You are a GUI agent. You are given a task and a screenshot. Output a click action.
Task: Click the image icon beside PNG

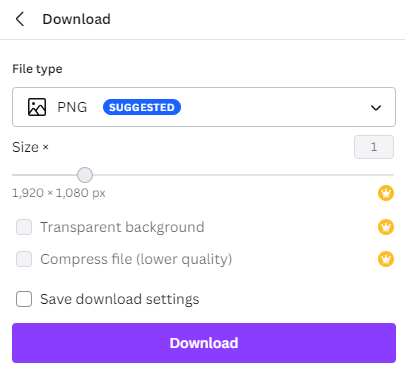pos(37,107)
